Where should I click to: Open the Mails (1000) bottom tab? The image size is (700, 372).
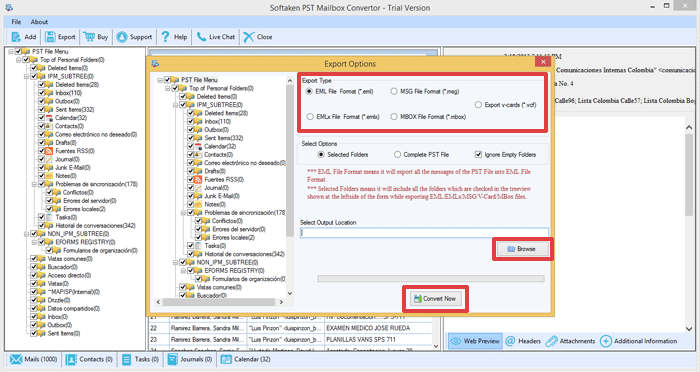[33, 359]
